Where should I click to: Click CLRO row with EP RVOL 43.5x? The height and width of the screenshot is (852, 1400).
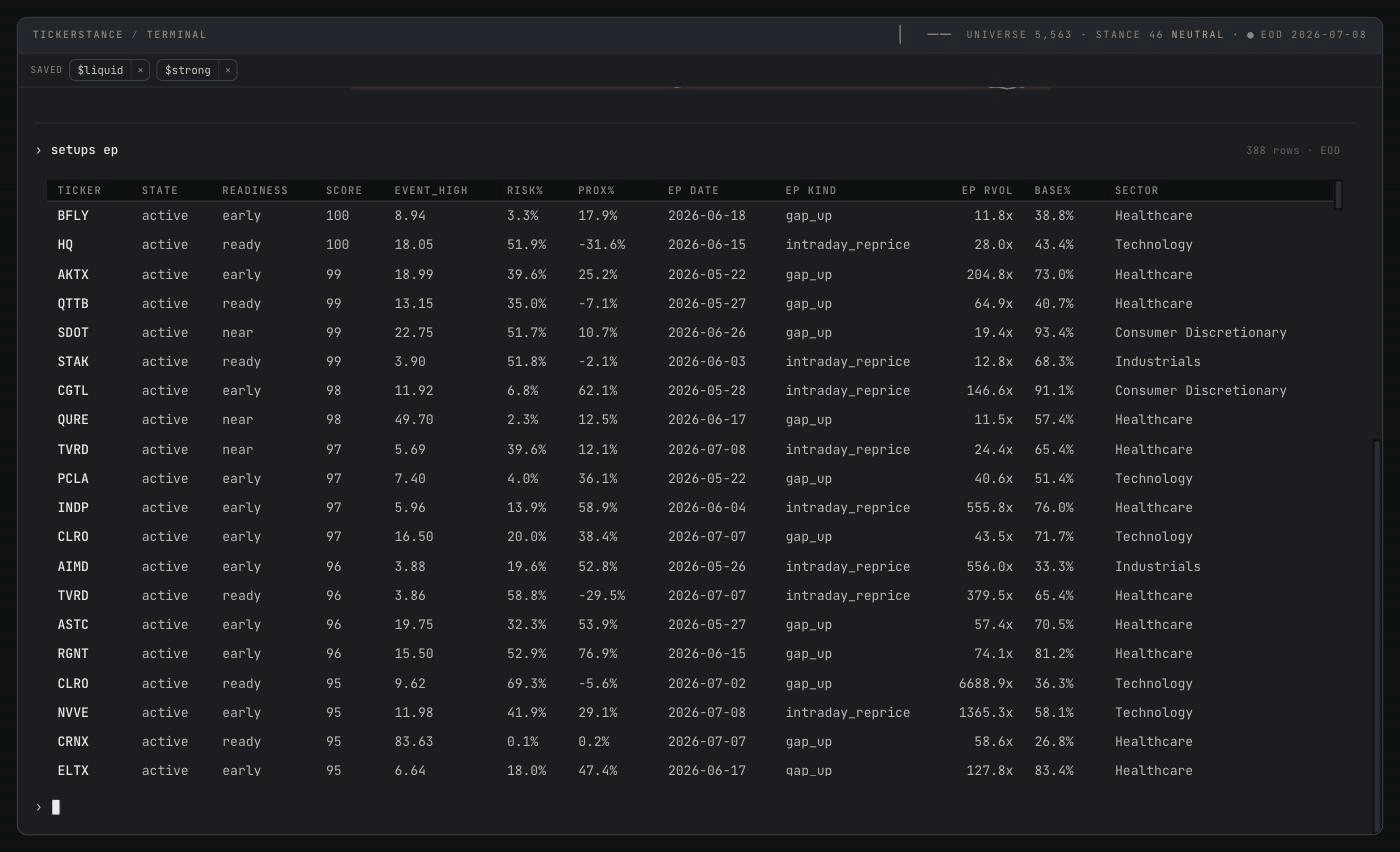click(x=690, y=537)
